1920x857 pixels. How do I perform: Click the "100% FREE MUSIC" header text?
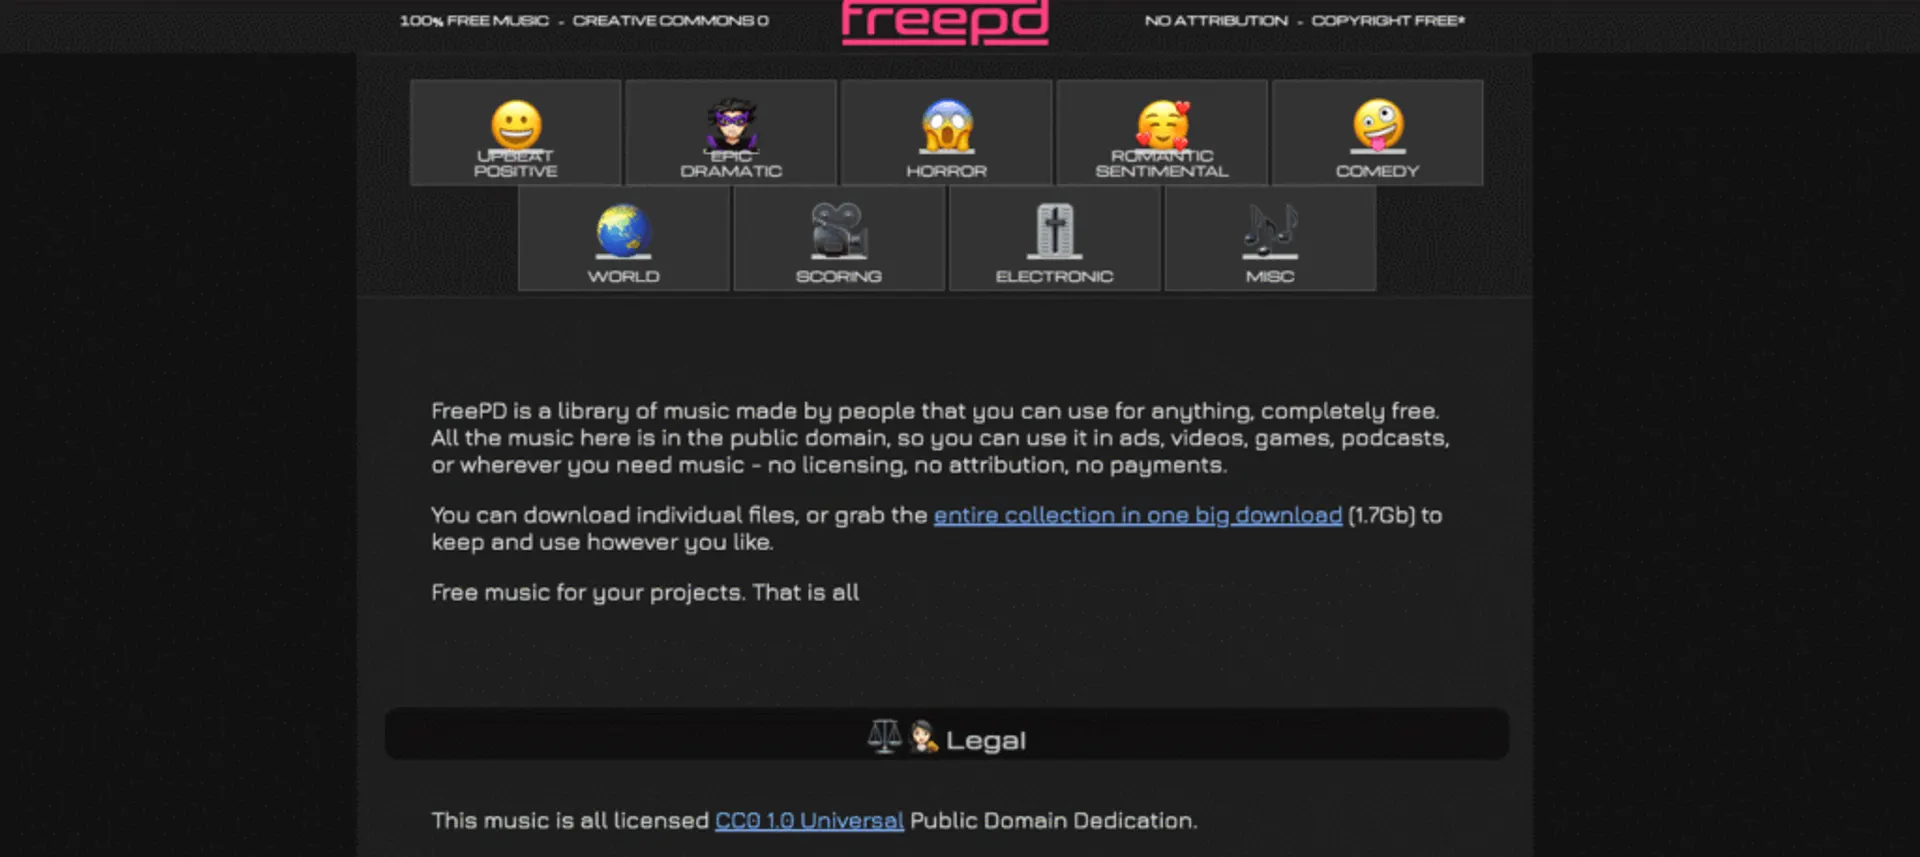pos(474,21)
